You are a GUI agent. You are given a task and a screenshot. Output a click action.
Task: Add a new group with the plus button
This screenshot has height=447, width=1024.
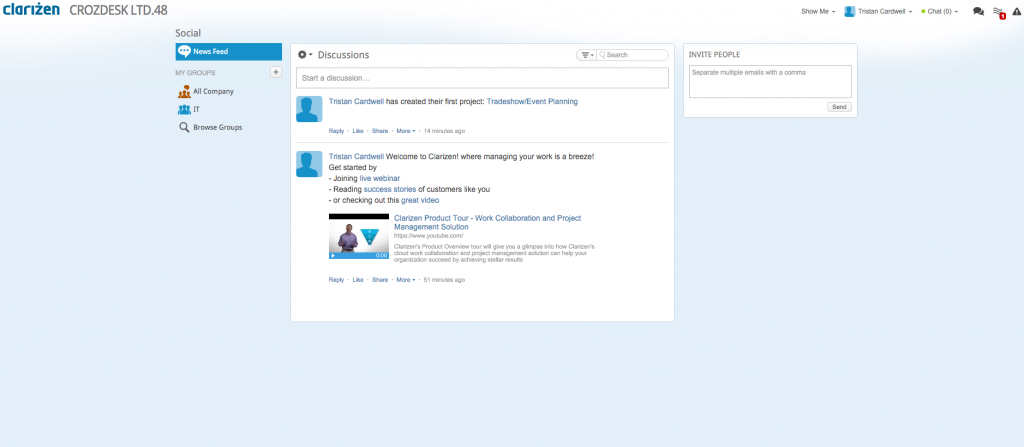pyautogui.click(x=276, y=72)
